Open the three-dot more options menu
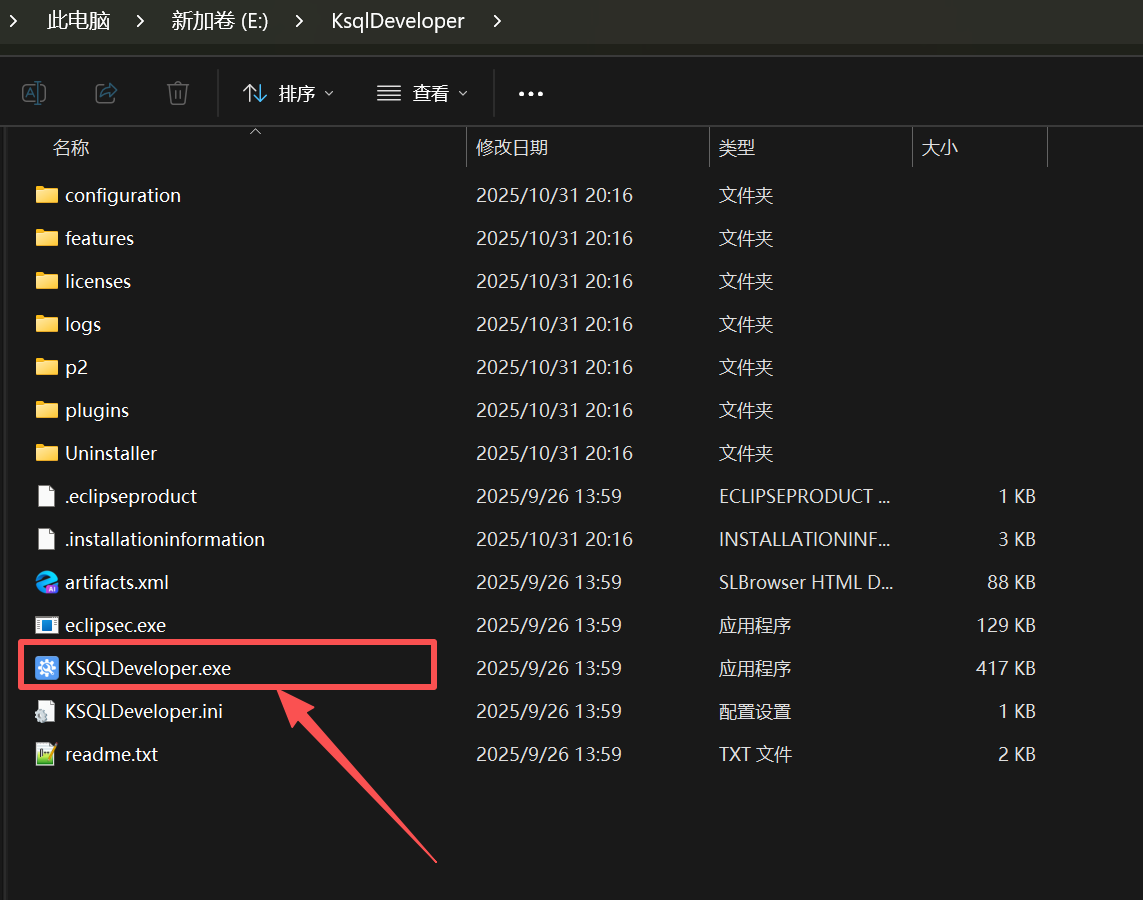1143x900 pixels. pos(530,94)
